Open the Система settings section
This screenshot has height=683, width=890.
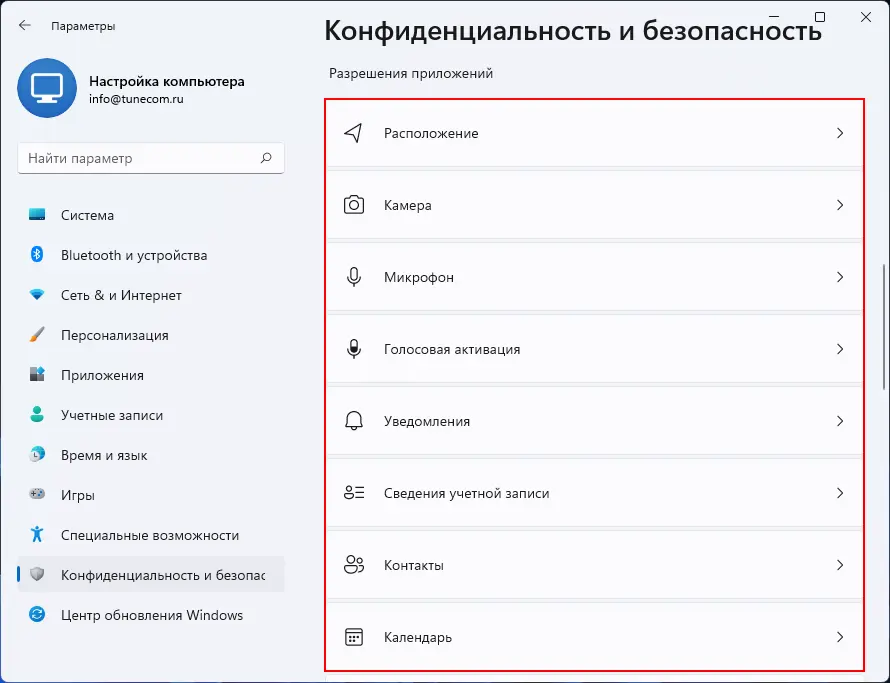[87, 215]
